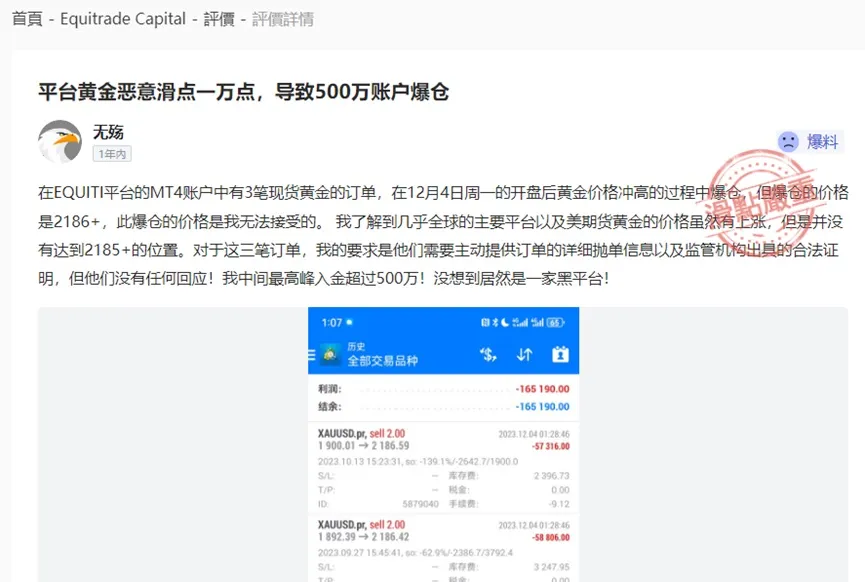The height and width of the screenshot is (582, 865).
Task: Click battery indicator in phone status bar
Action: [556, 323]
